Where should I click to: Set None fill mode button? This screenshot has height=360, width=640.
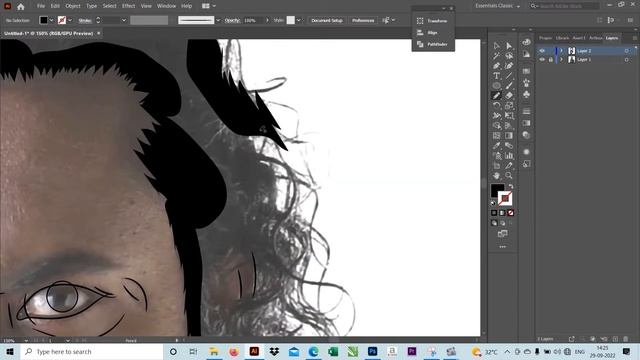click(x=511, y=213)
